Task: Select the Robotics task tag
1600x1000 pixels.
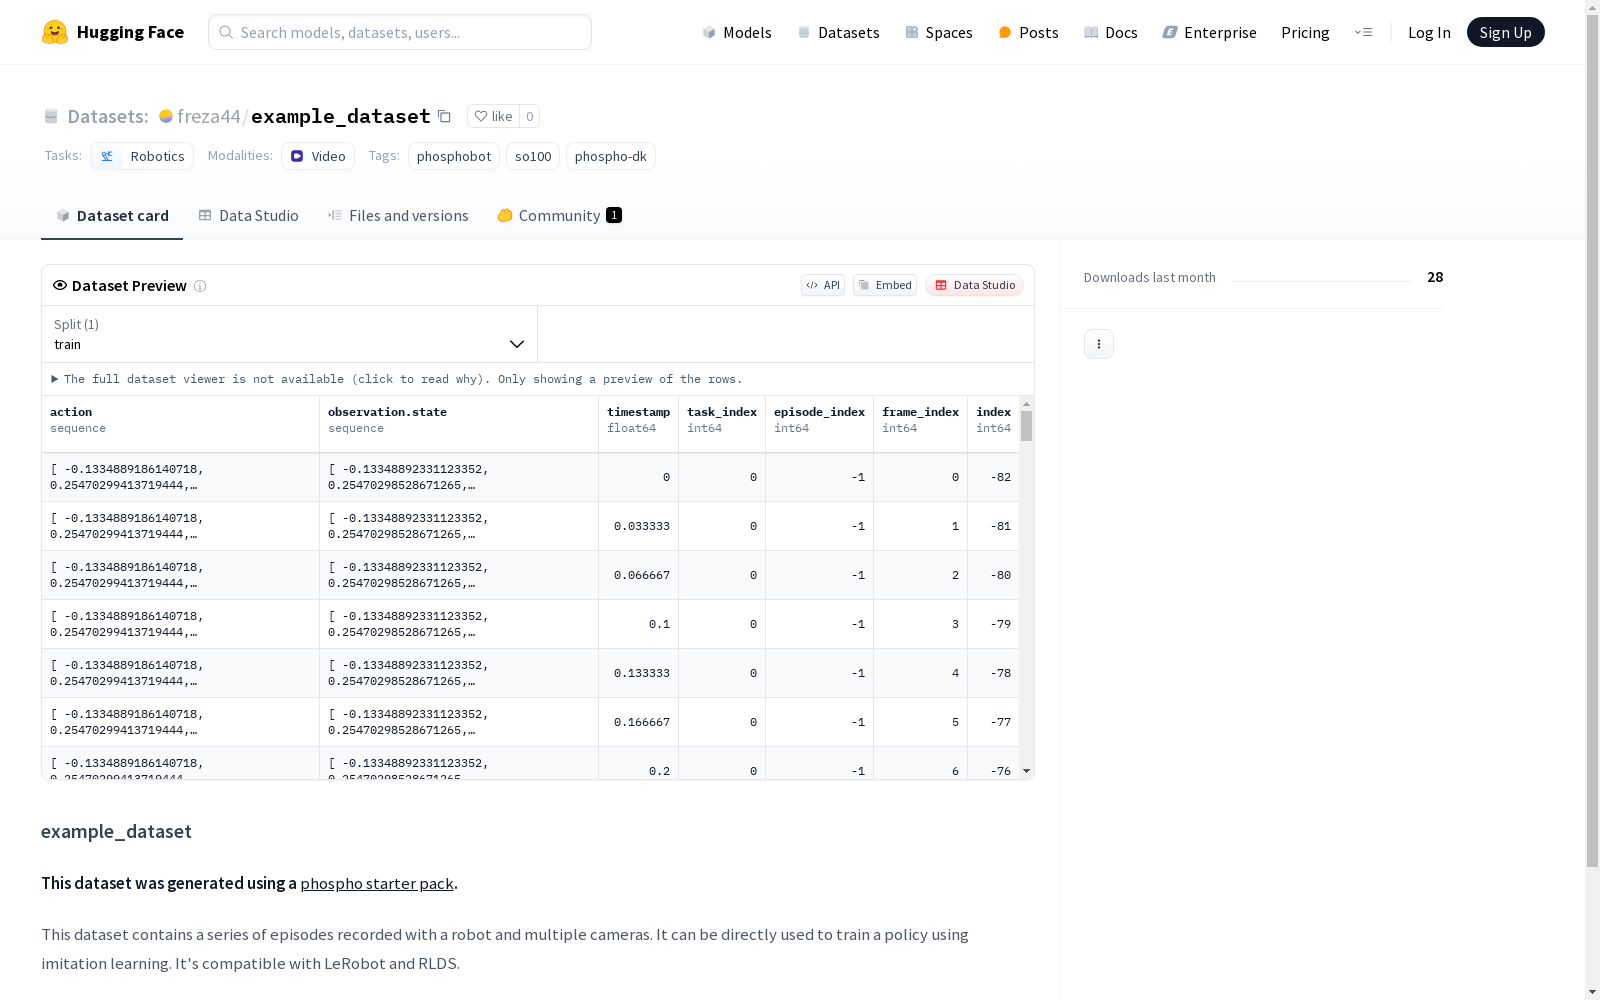Action: click(142, 156)
